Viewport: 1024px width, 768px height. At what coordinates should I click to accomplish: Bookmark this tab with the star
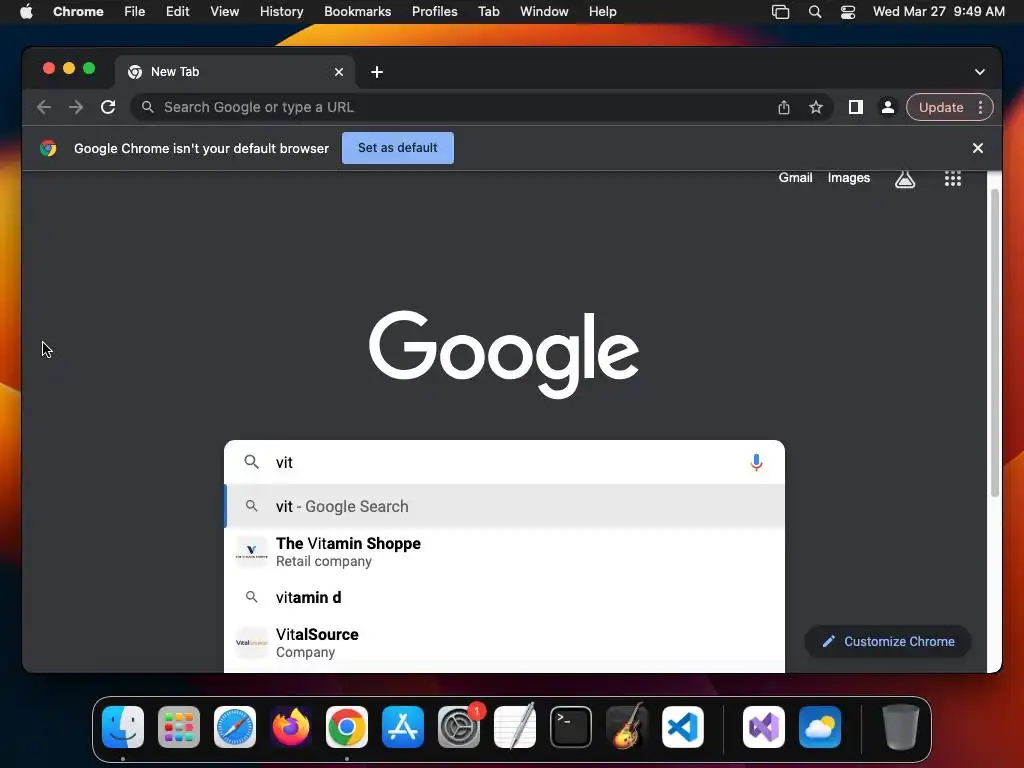tap(816, 107)
